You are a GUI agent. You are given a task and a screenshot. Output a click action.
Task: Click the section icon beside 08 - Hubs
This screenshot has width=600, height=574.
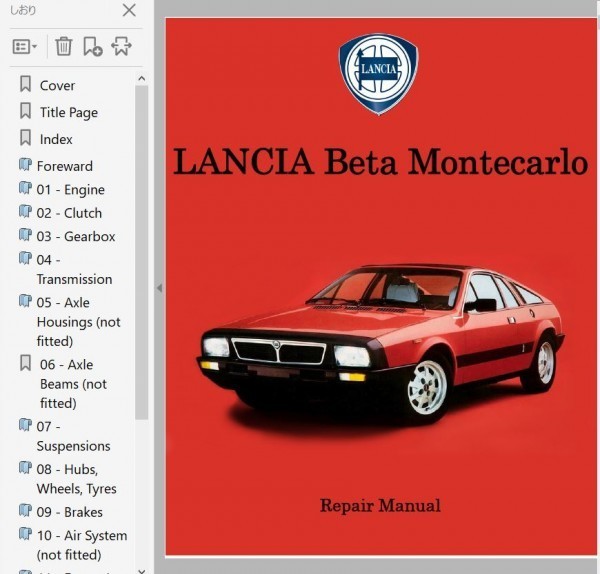[x=25, y=467]
